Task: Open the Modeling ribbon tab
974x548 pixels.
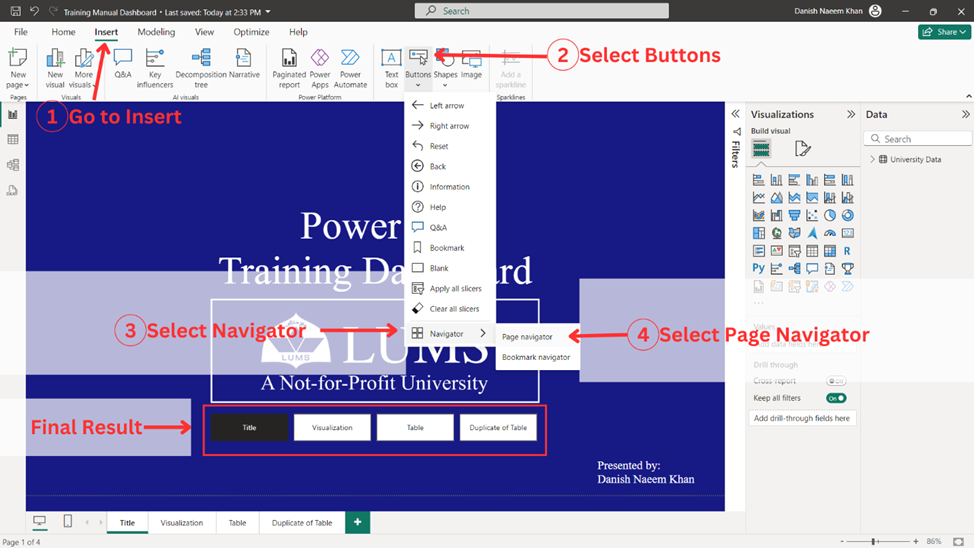Action: click(x=156, y=32)
